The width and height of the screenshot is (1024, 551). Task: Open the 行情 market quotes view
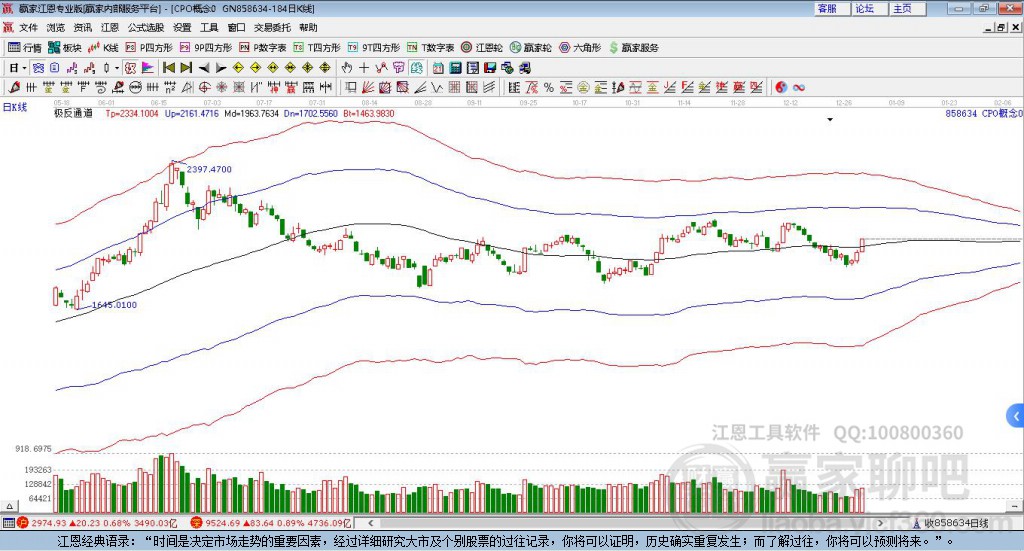[x=24, y=48]
